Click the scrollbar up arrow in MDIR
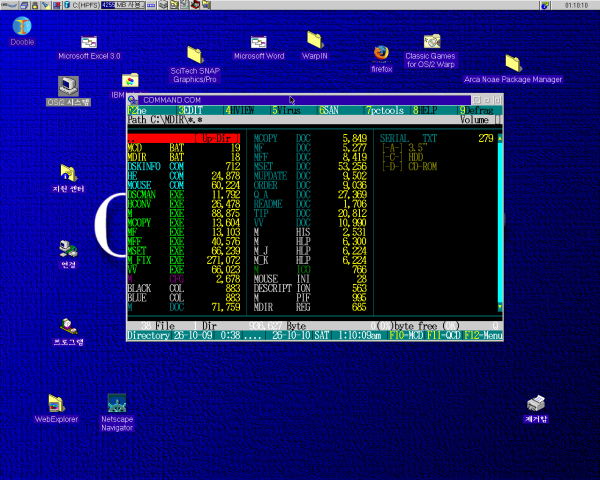 500,138
